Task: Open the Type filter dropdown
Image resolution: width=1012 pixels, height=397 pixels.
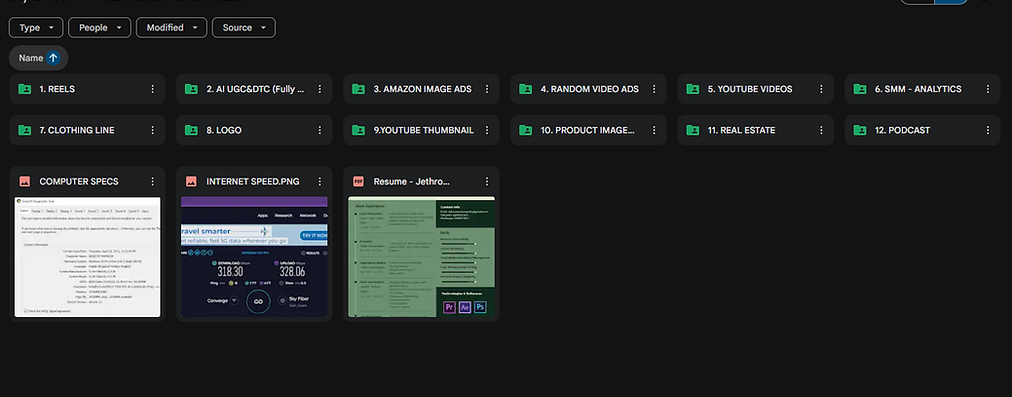Action: pyautogui.click(x=36, y=28)
